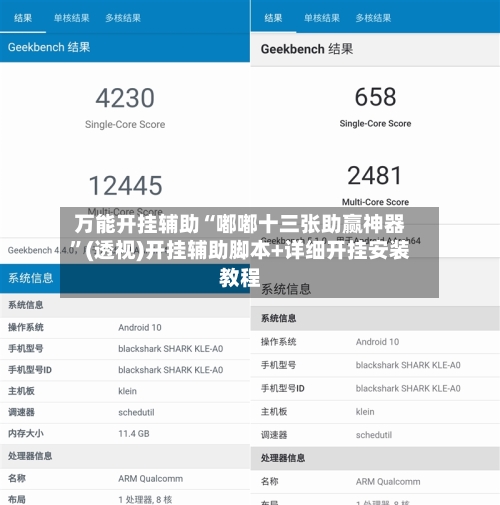Viewport: 500px width, 505px height.
Task: Click left panel gray 系统信息 subheader
Action: coord(26,305)
